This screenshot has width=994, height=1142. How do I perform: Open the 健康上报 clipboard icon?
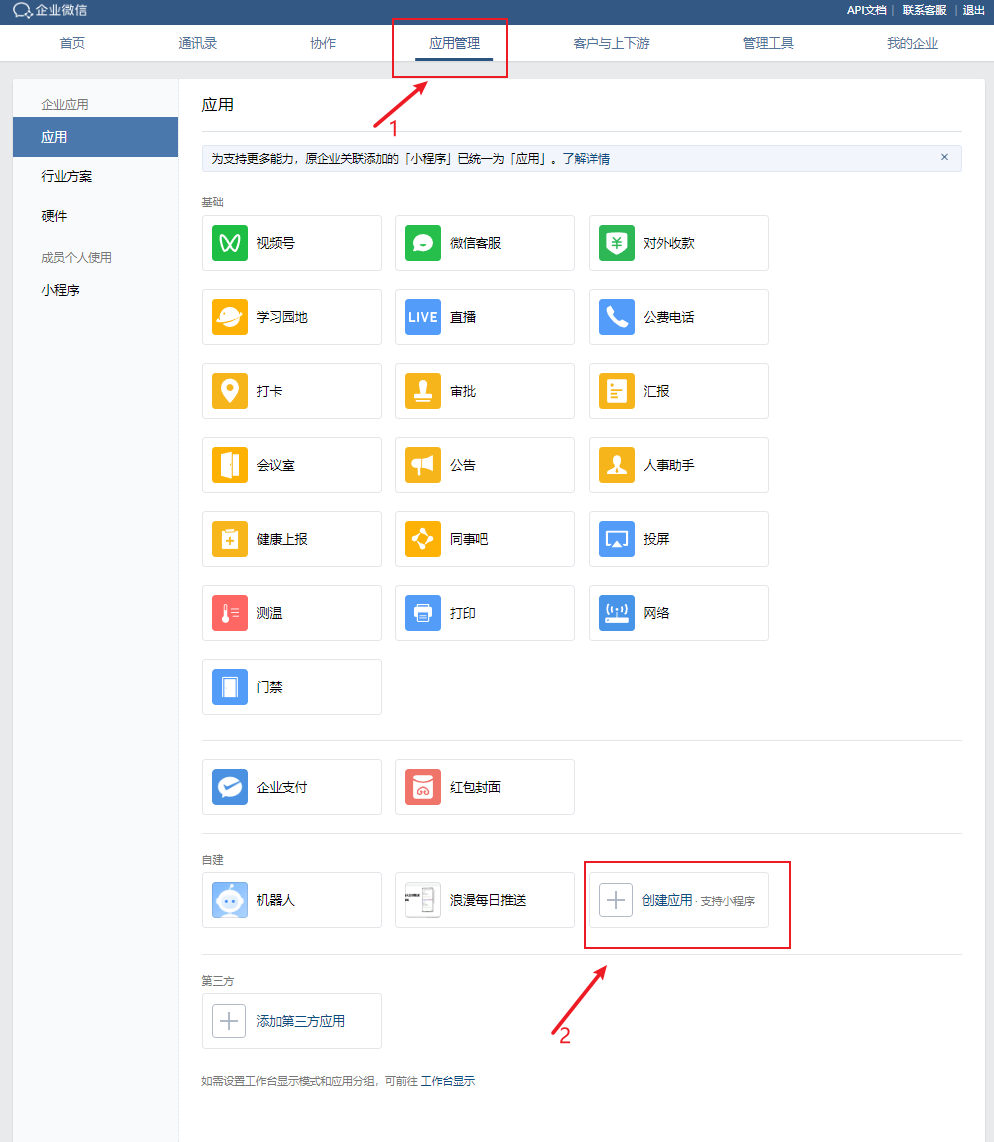pos(230,539)
